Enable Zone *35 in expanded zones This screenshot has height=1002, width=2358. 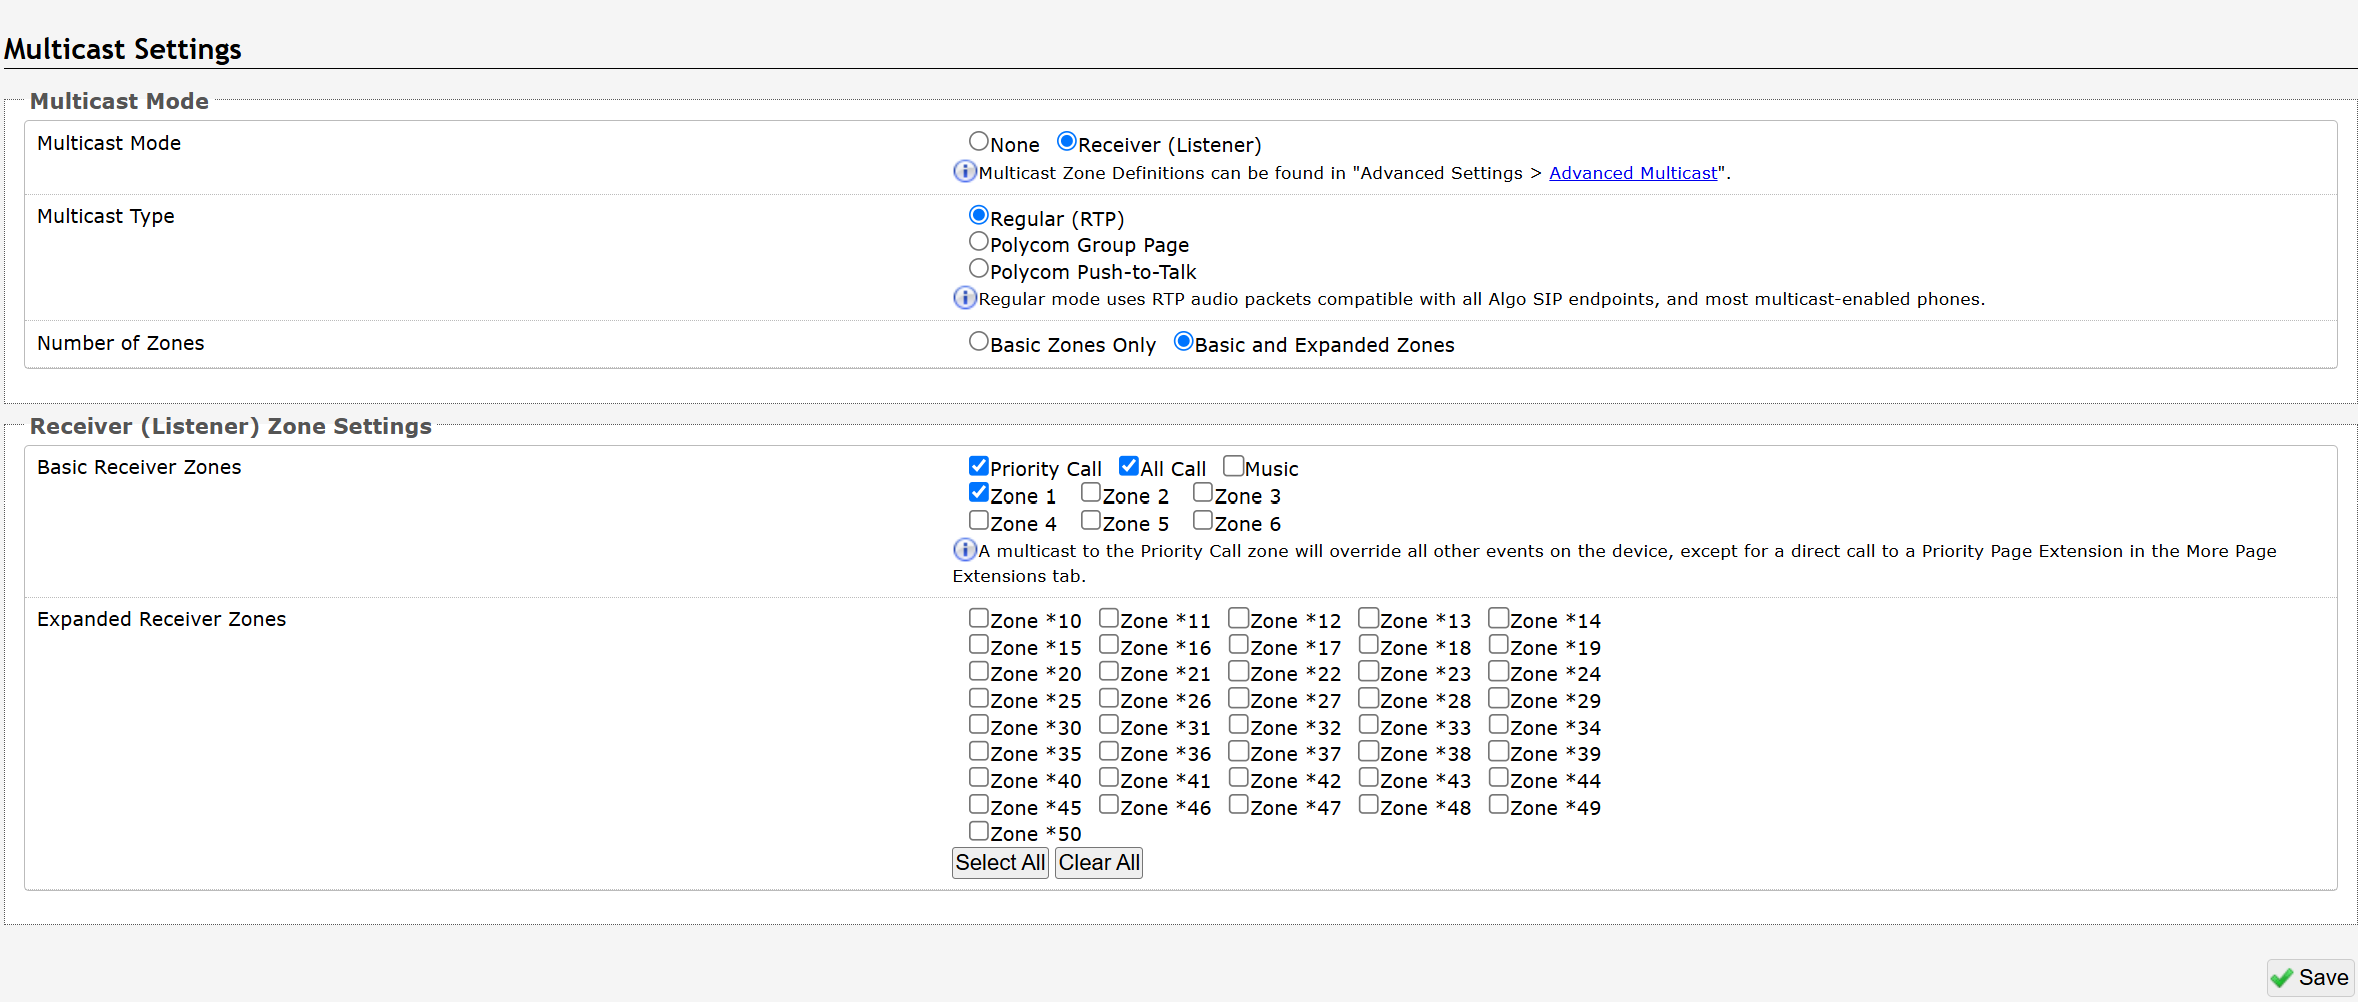tap(979, 751)
